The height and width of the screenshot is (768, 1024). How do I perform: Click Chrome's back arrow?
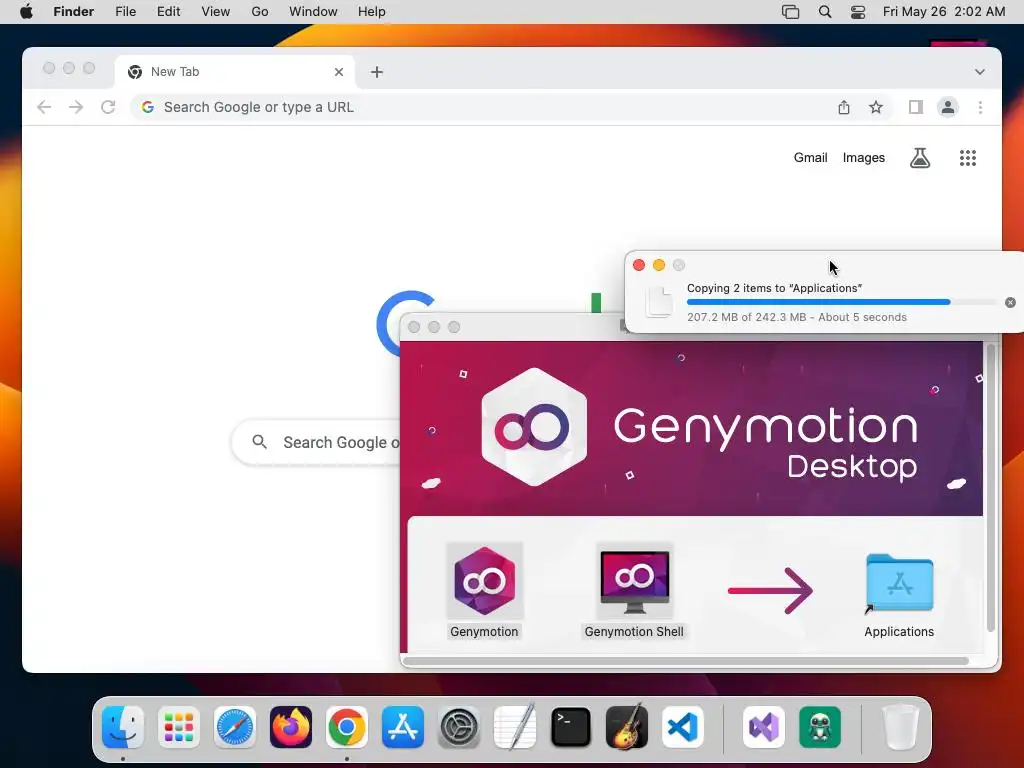[x=44, y=107]
